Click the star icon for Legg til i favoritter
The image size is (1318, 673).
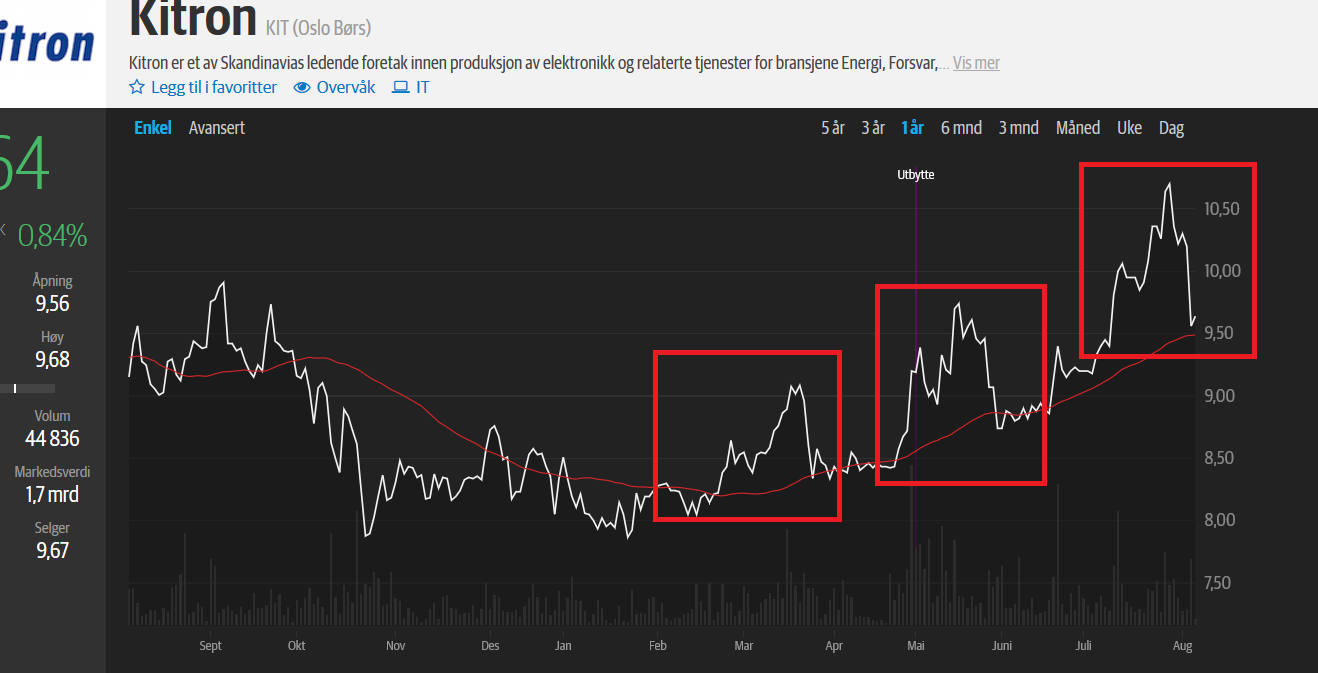tap(137, 87)
